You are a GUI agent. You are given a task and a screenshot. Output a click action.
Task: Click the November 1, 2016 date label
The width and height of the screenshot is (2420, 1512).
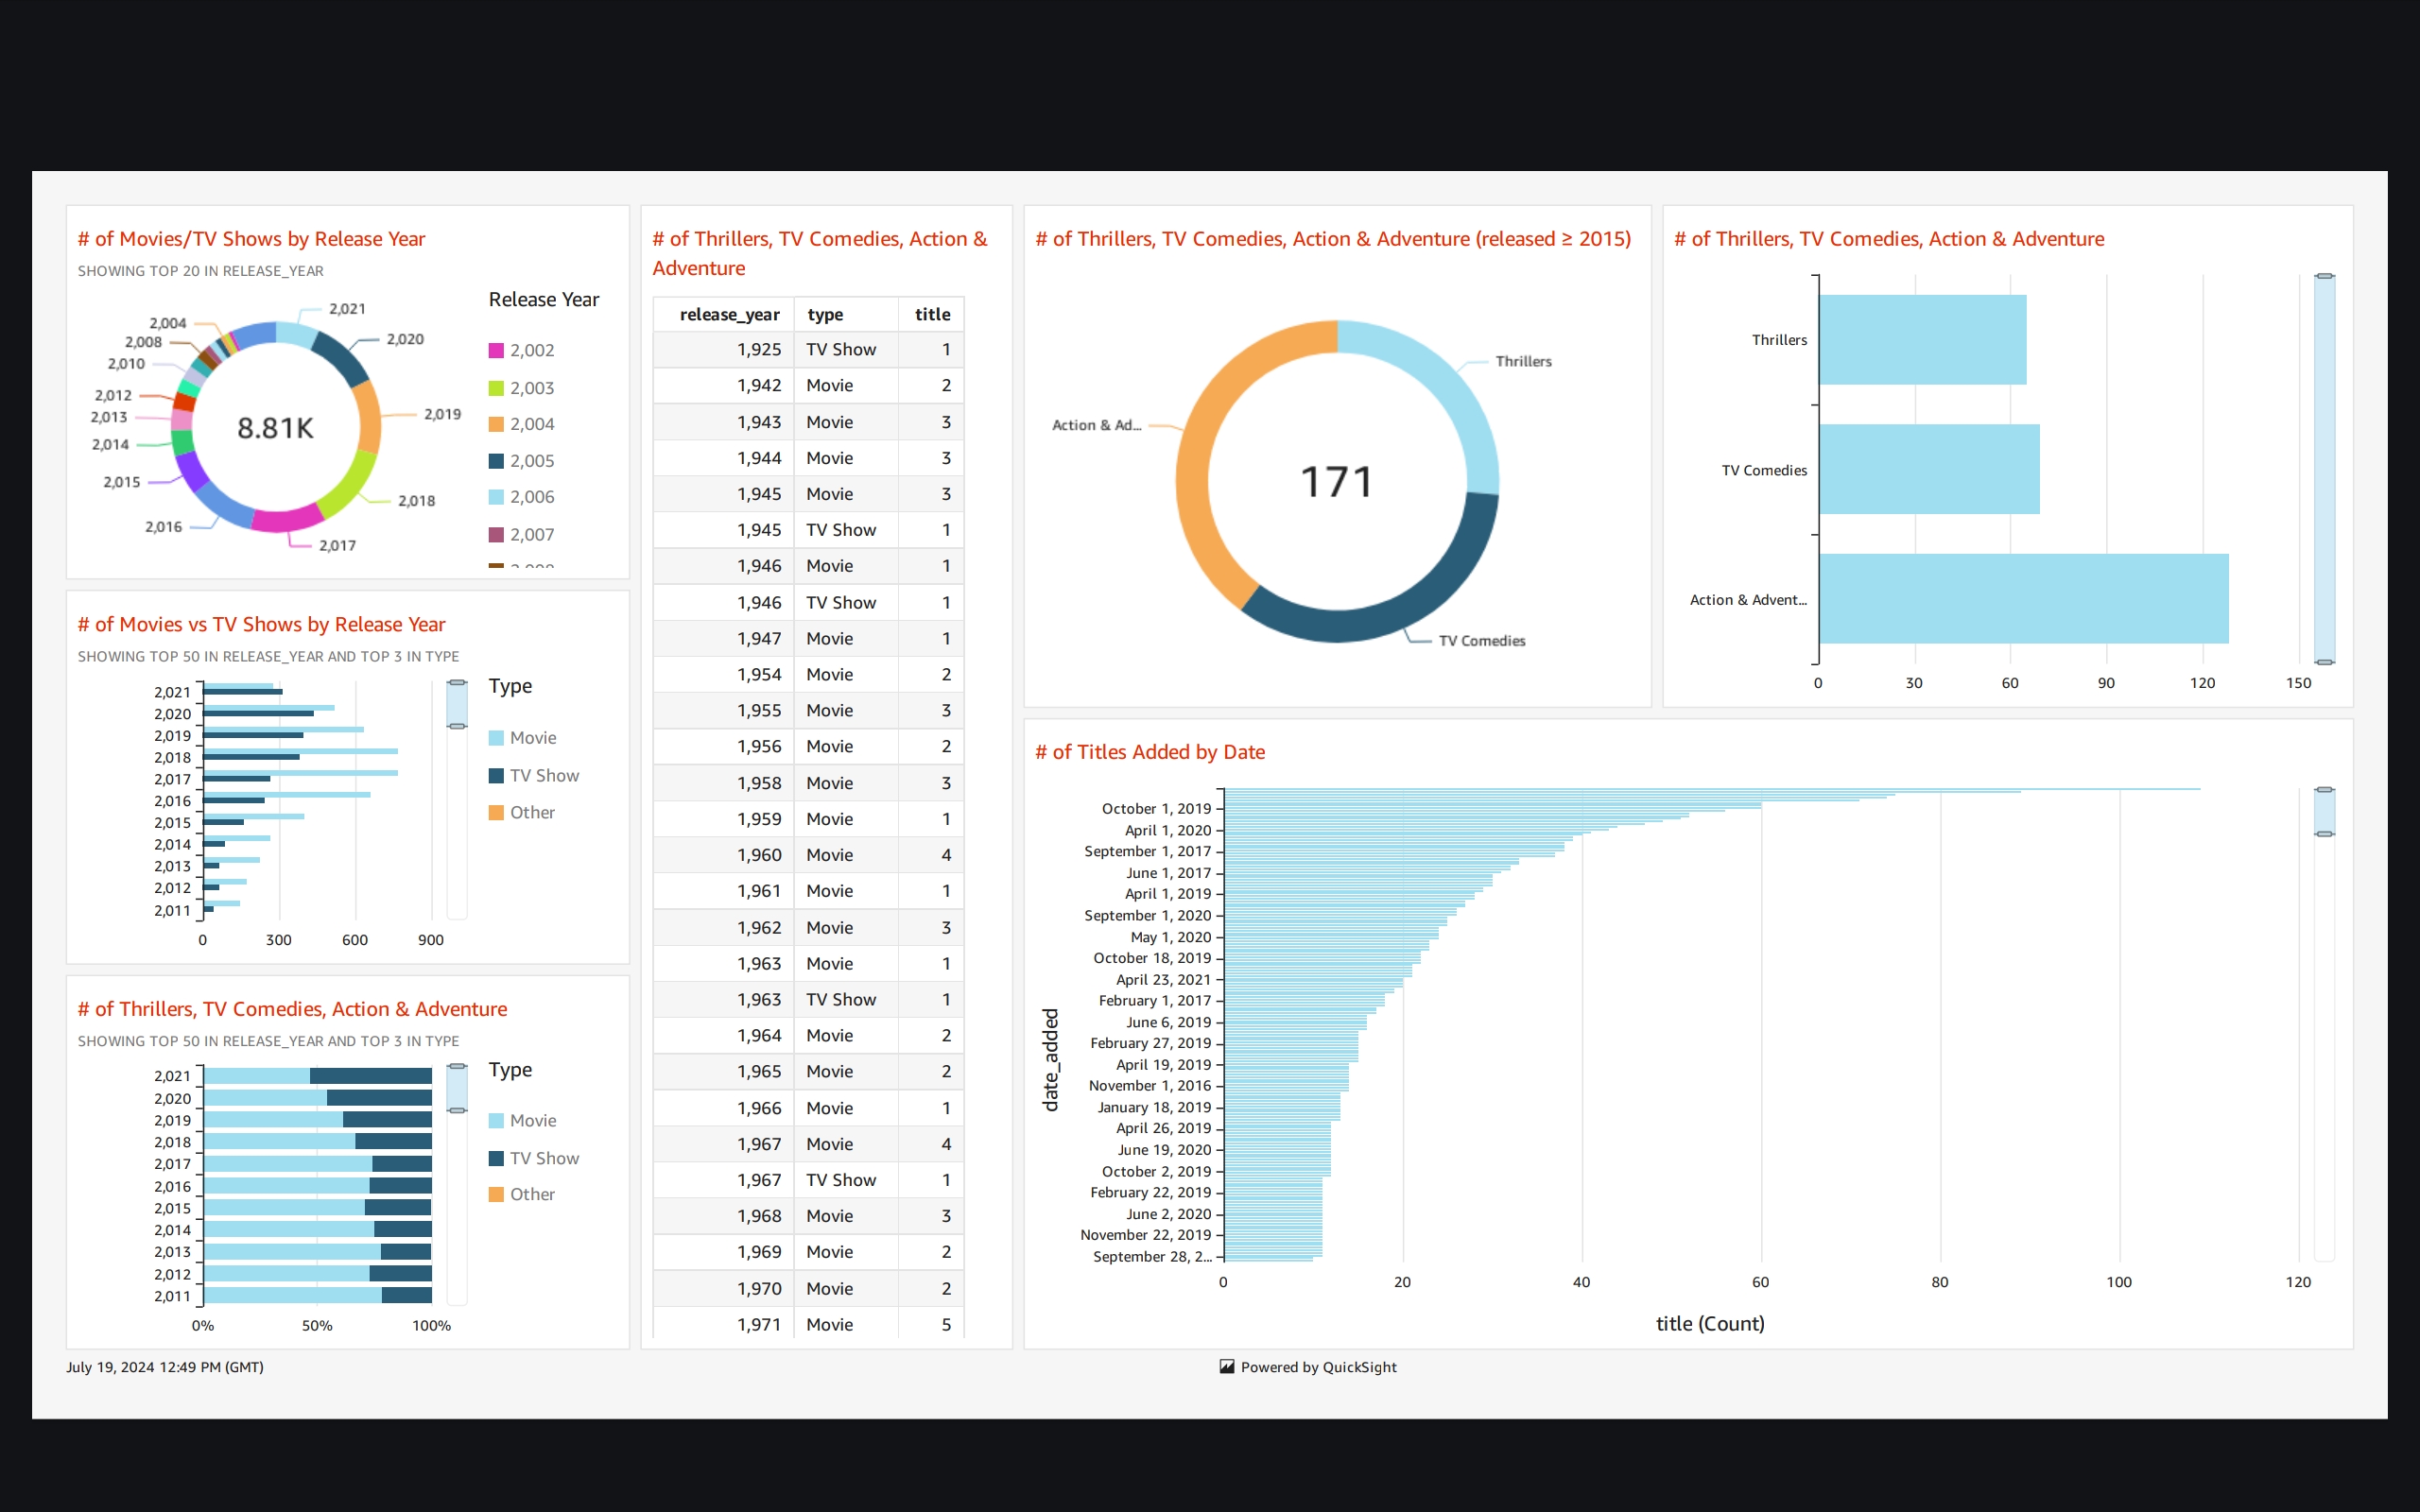[1149, 1085]
